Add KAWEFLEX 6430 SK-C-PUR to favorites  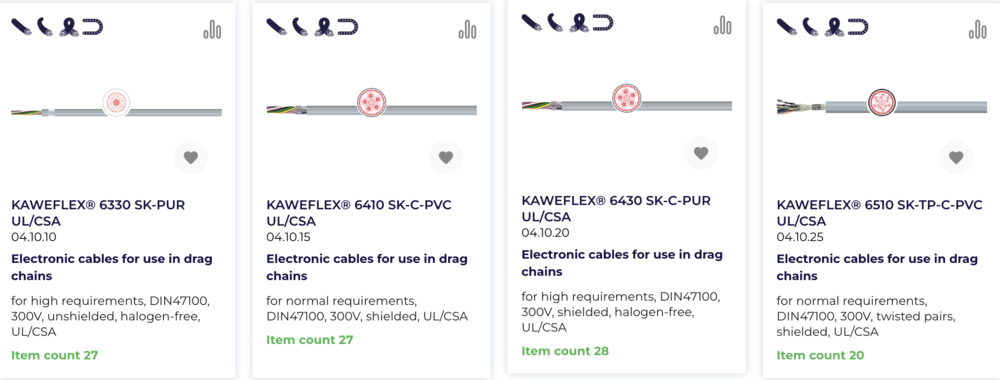click(x=701, y=152)
